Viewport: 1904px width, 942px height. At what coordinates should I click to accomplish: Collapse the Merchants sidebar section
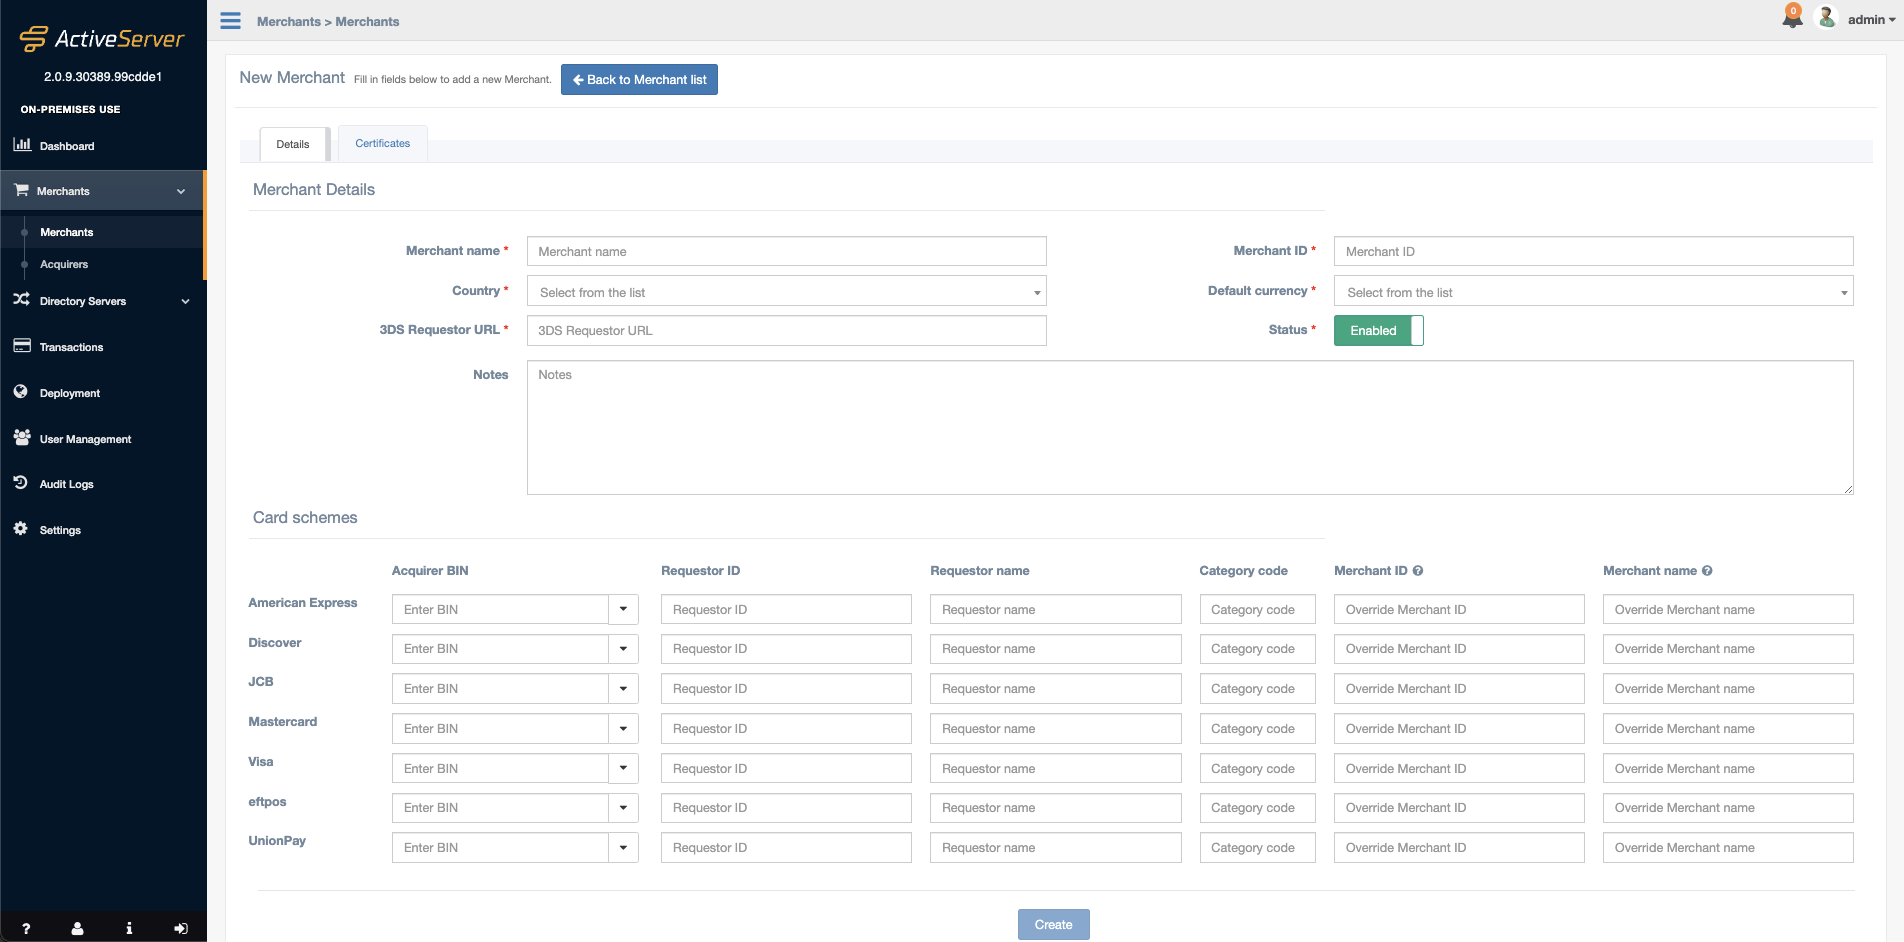(x=180, y=190)
